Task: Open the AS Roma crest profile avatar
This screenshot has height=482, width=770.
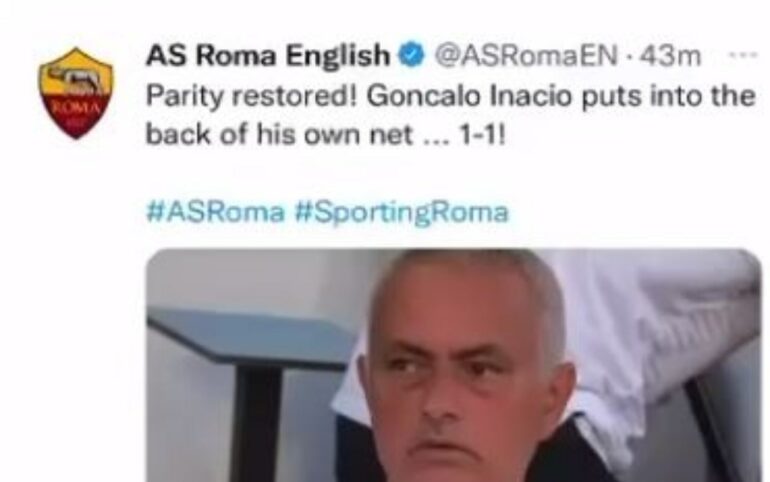Action: tap(76, 93)
